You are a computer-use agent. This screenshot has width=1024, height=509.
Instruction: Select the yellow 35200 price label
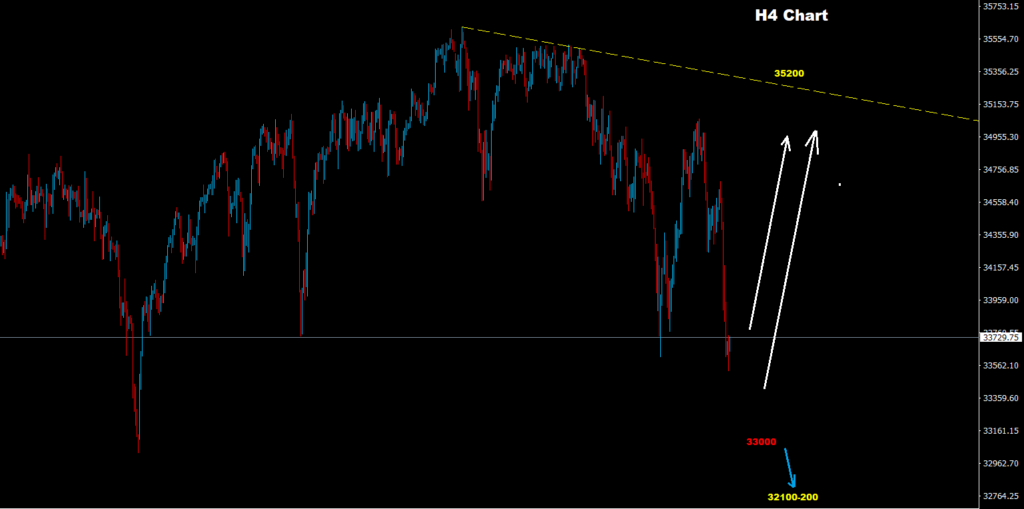click(x=789, y=73)
